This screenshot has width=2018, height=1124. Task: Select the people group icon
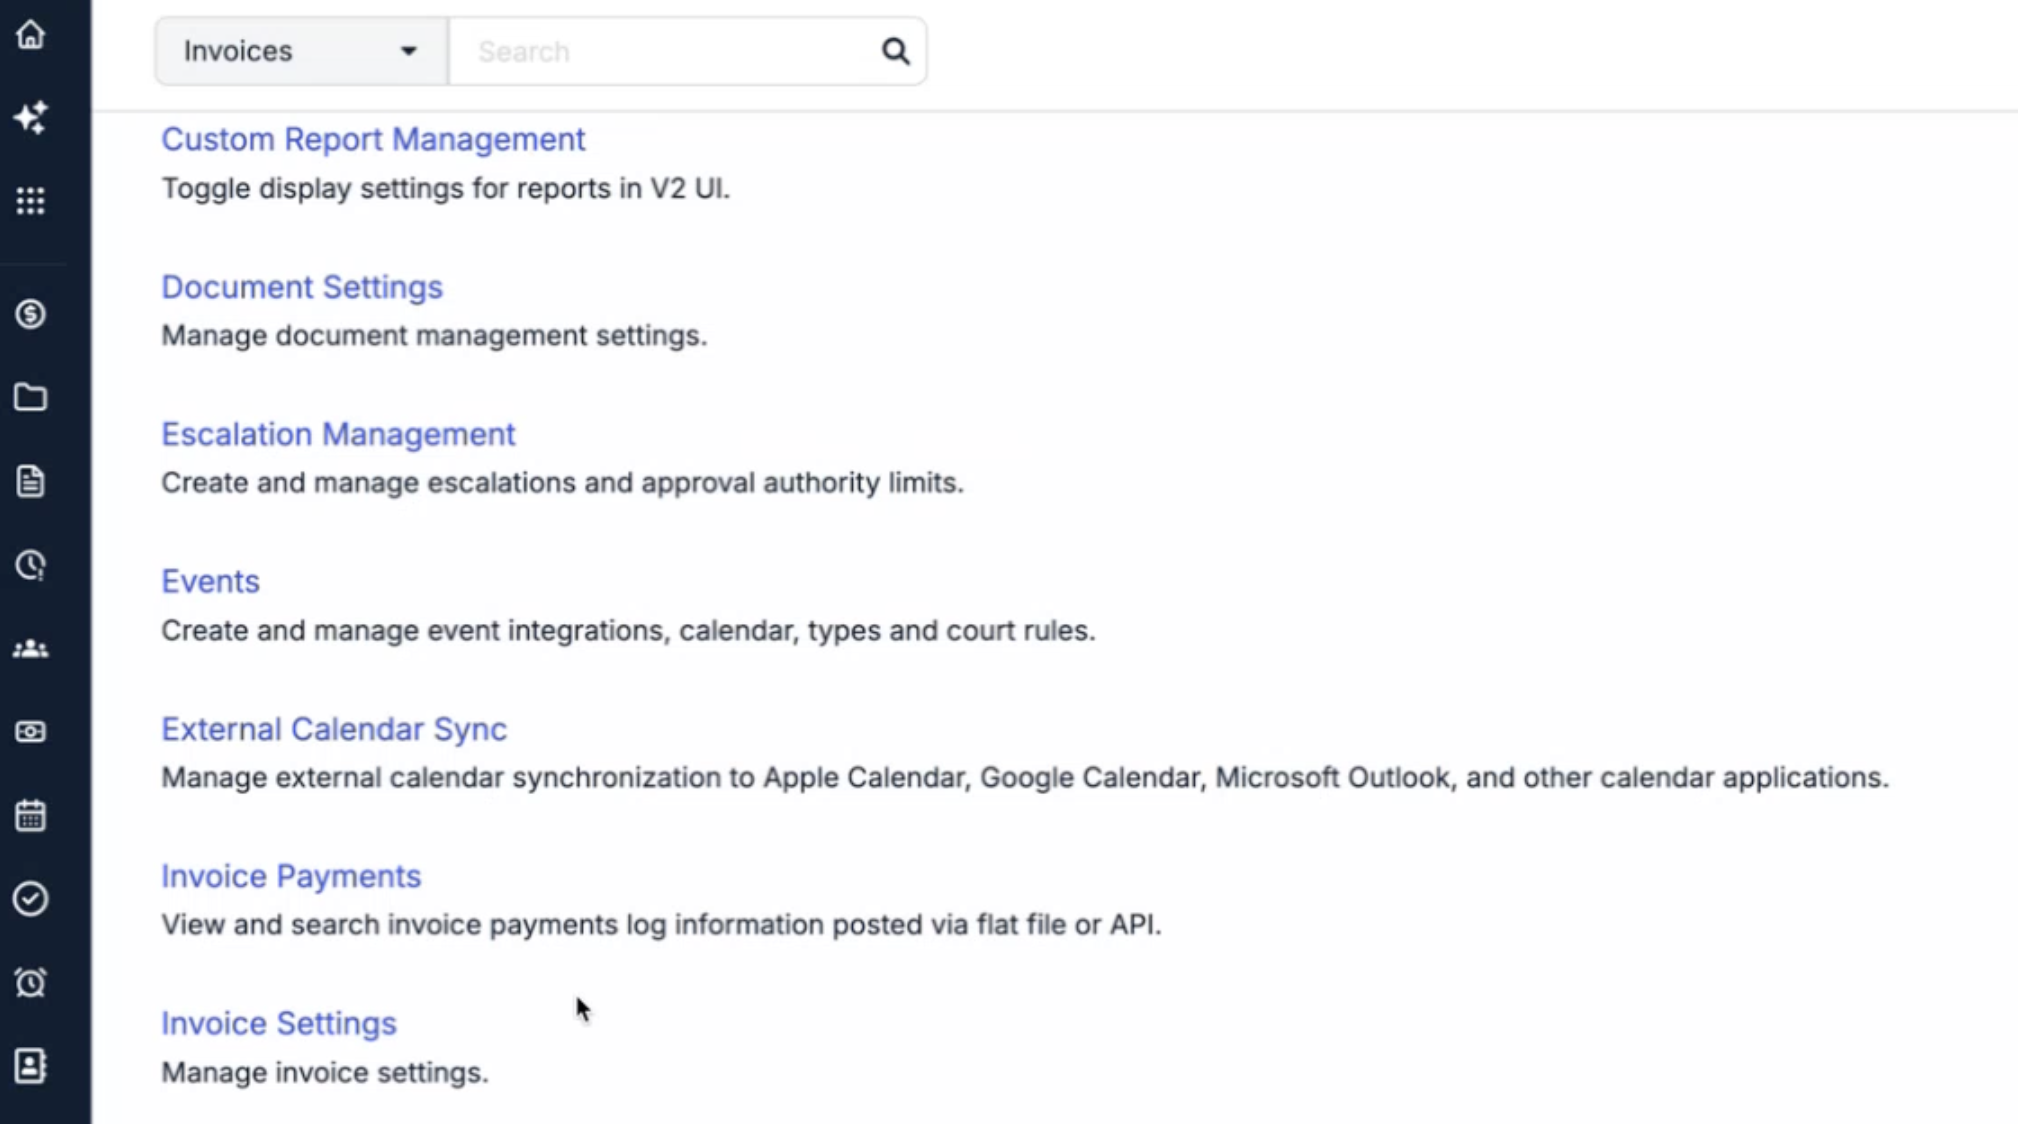(30, 649)
